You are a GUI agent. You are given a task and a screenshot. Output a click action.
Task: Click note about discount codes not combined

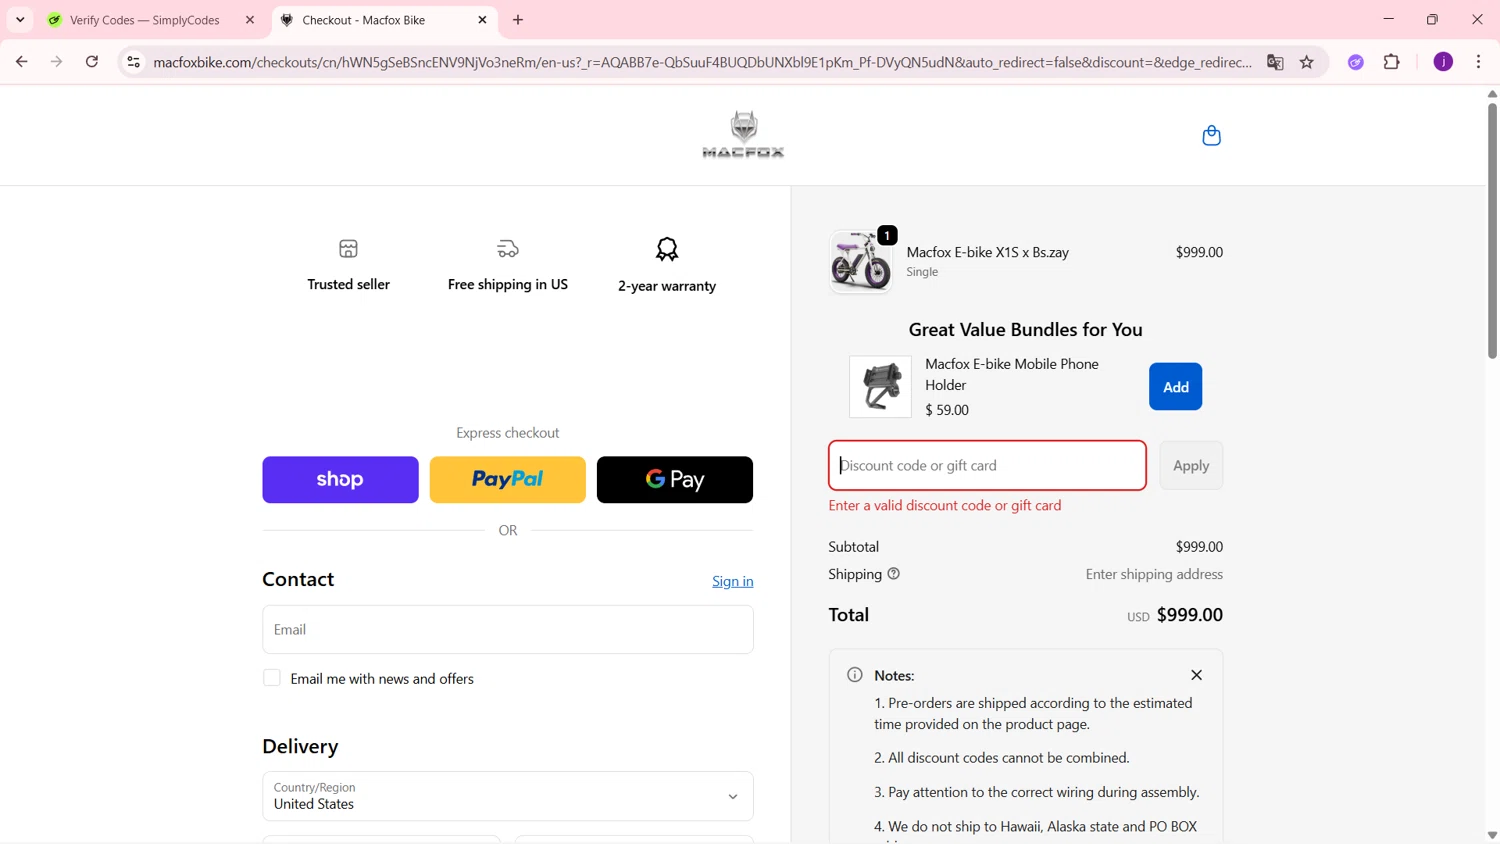coord(1002,758)
